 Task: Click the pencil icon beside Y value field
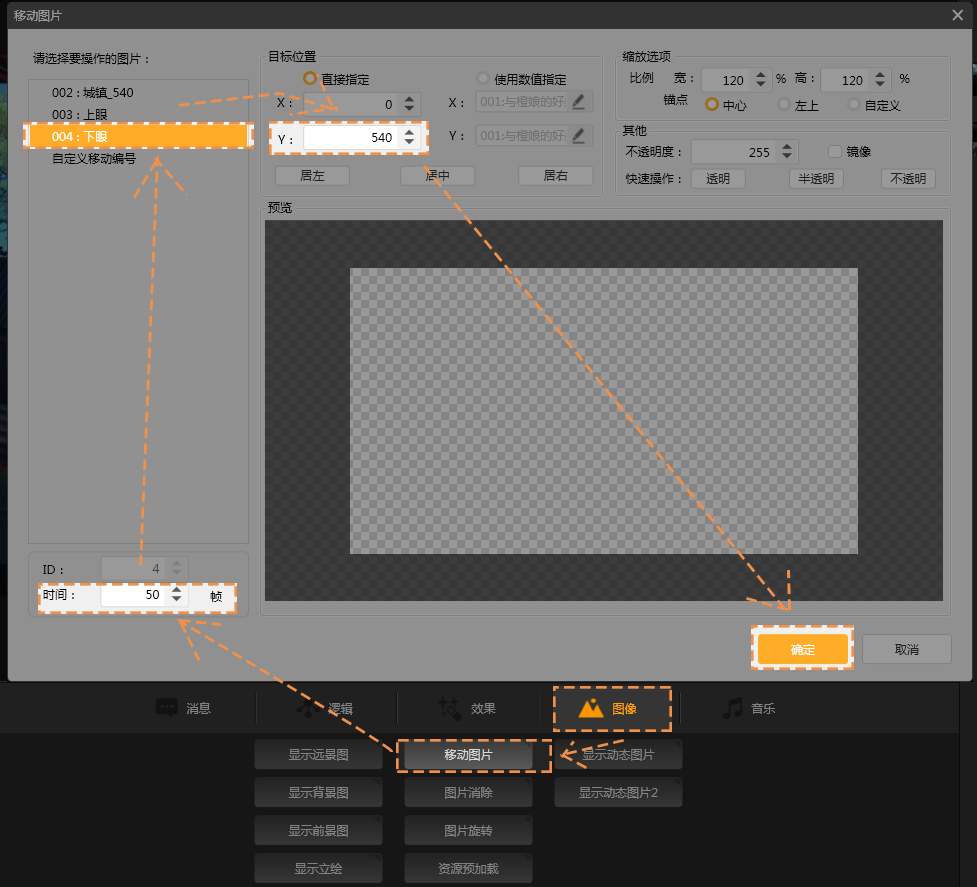tap(579, 136)
